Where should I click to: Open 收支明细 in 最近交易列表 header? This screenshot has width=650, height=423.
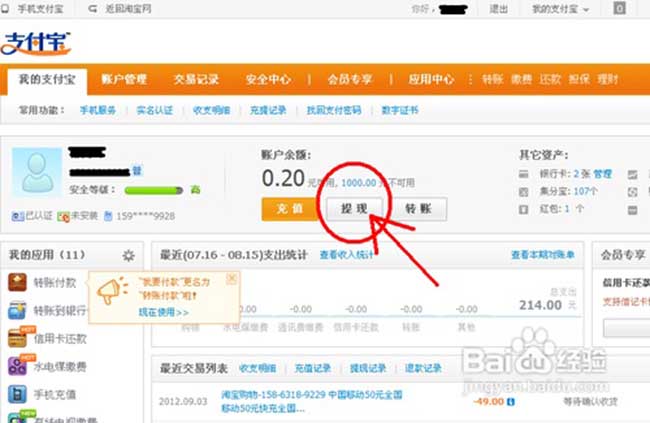[x=257, y=368]
